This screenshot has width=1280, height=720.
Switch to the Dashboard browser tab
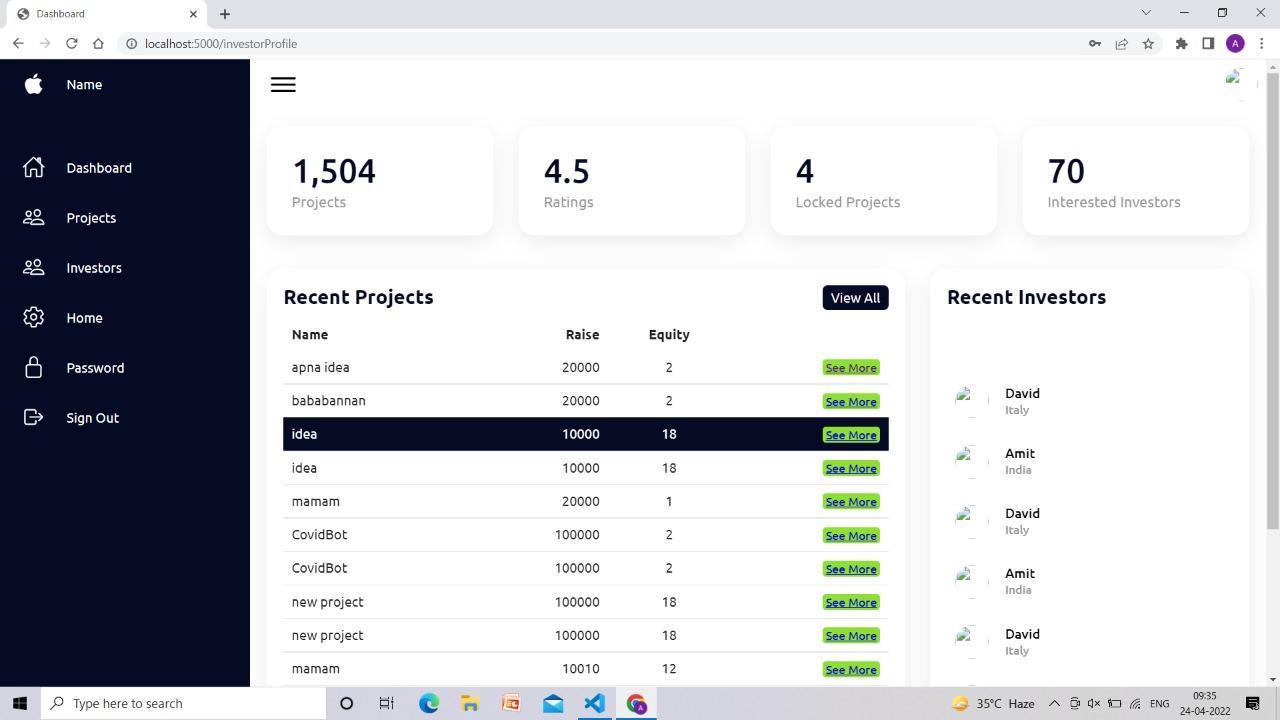(x=104, y=14)
